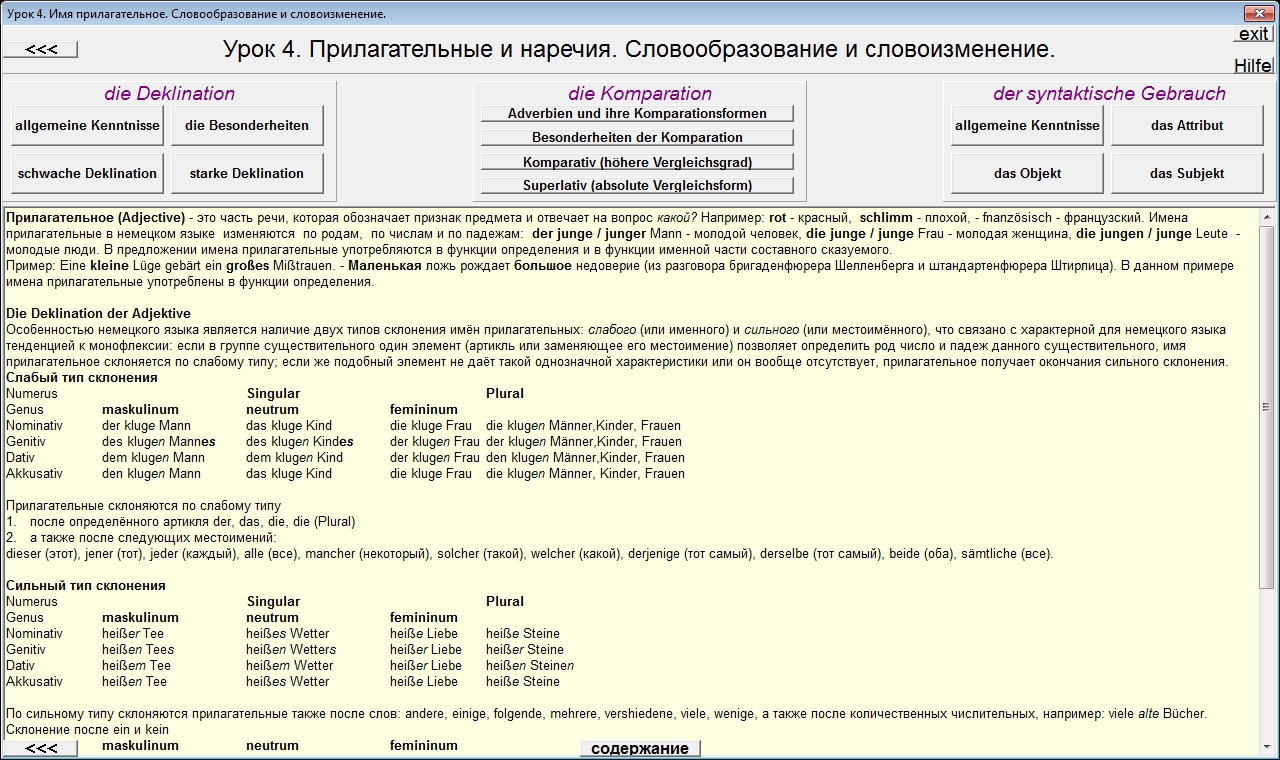Click the scrollbar up arrow
The height and width of the screenshot is (760, 1280).
pos(1266,215)
